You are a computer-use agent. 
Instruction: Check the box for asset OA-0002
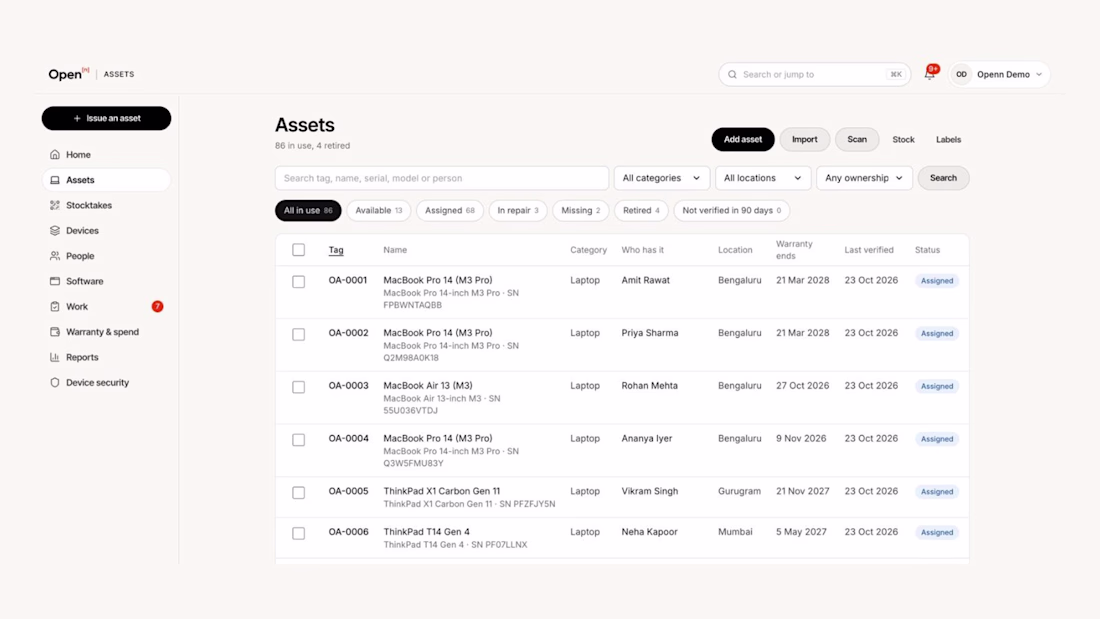pyautogui.click(x=299, y=334)
